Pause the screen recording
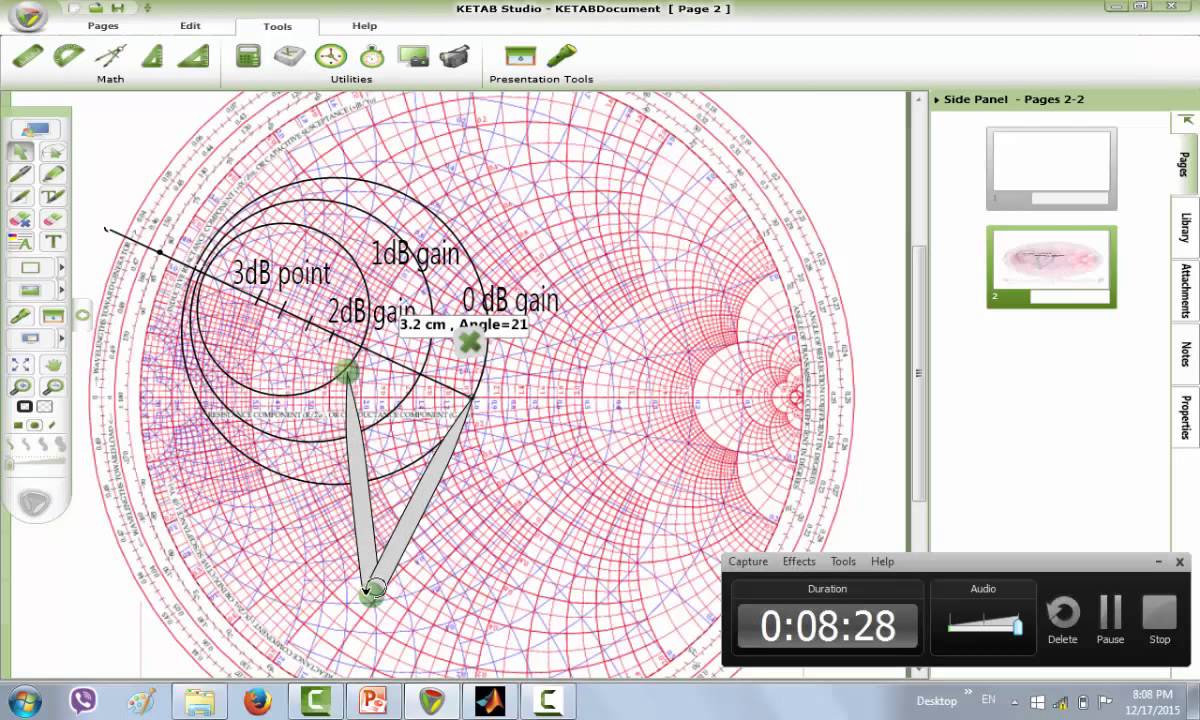This screenshot has height=720, width=1200. coord(1110,619)
